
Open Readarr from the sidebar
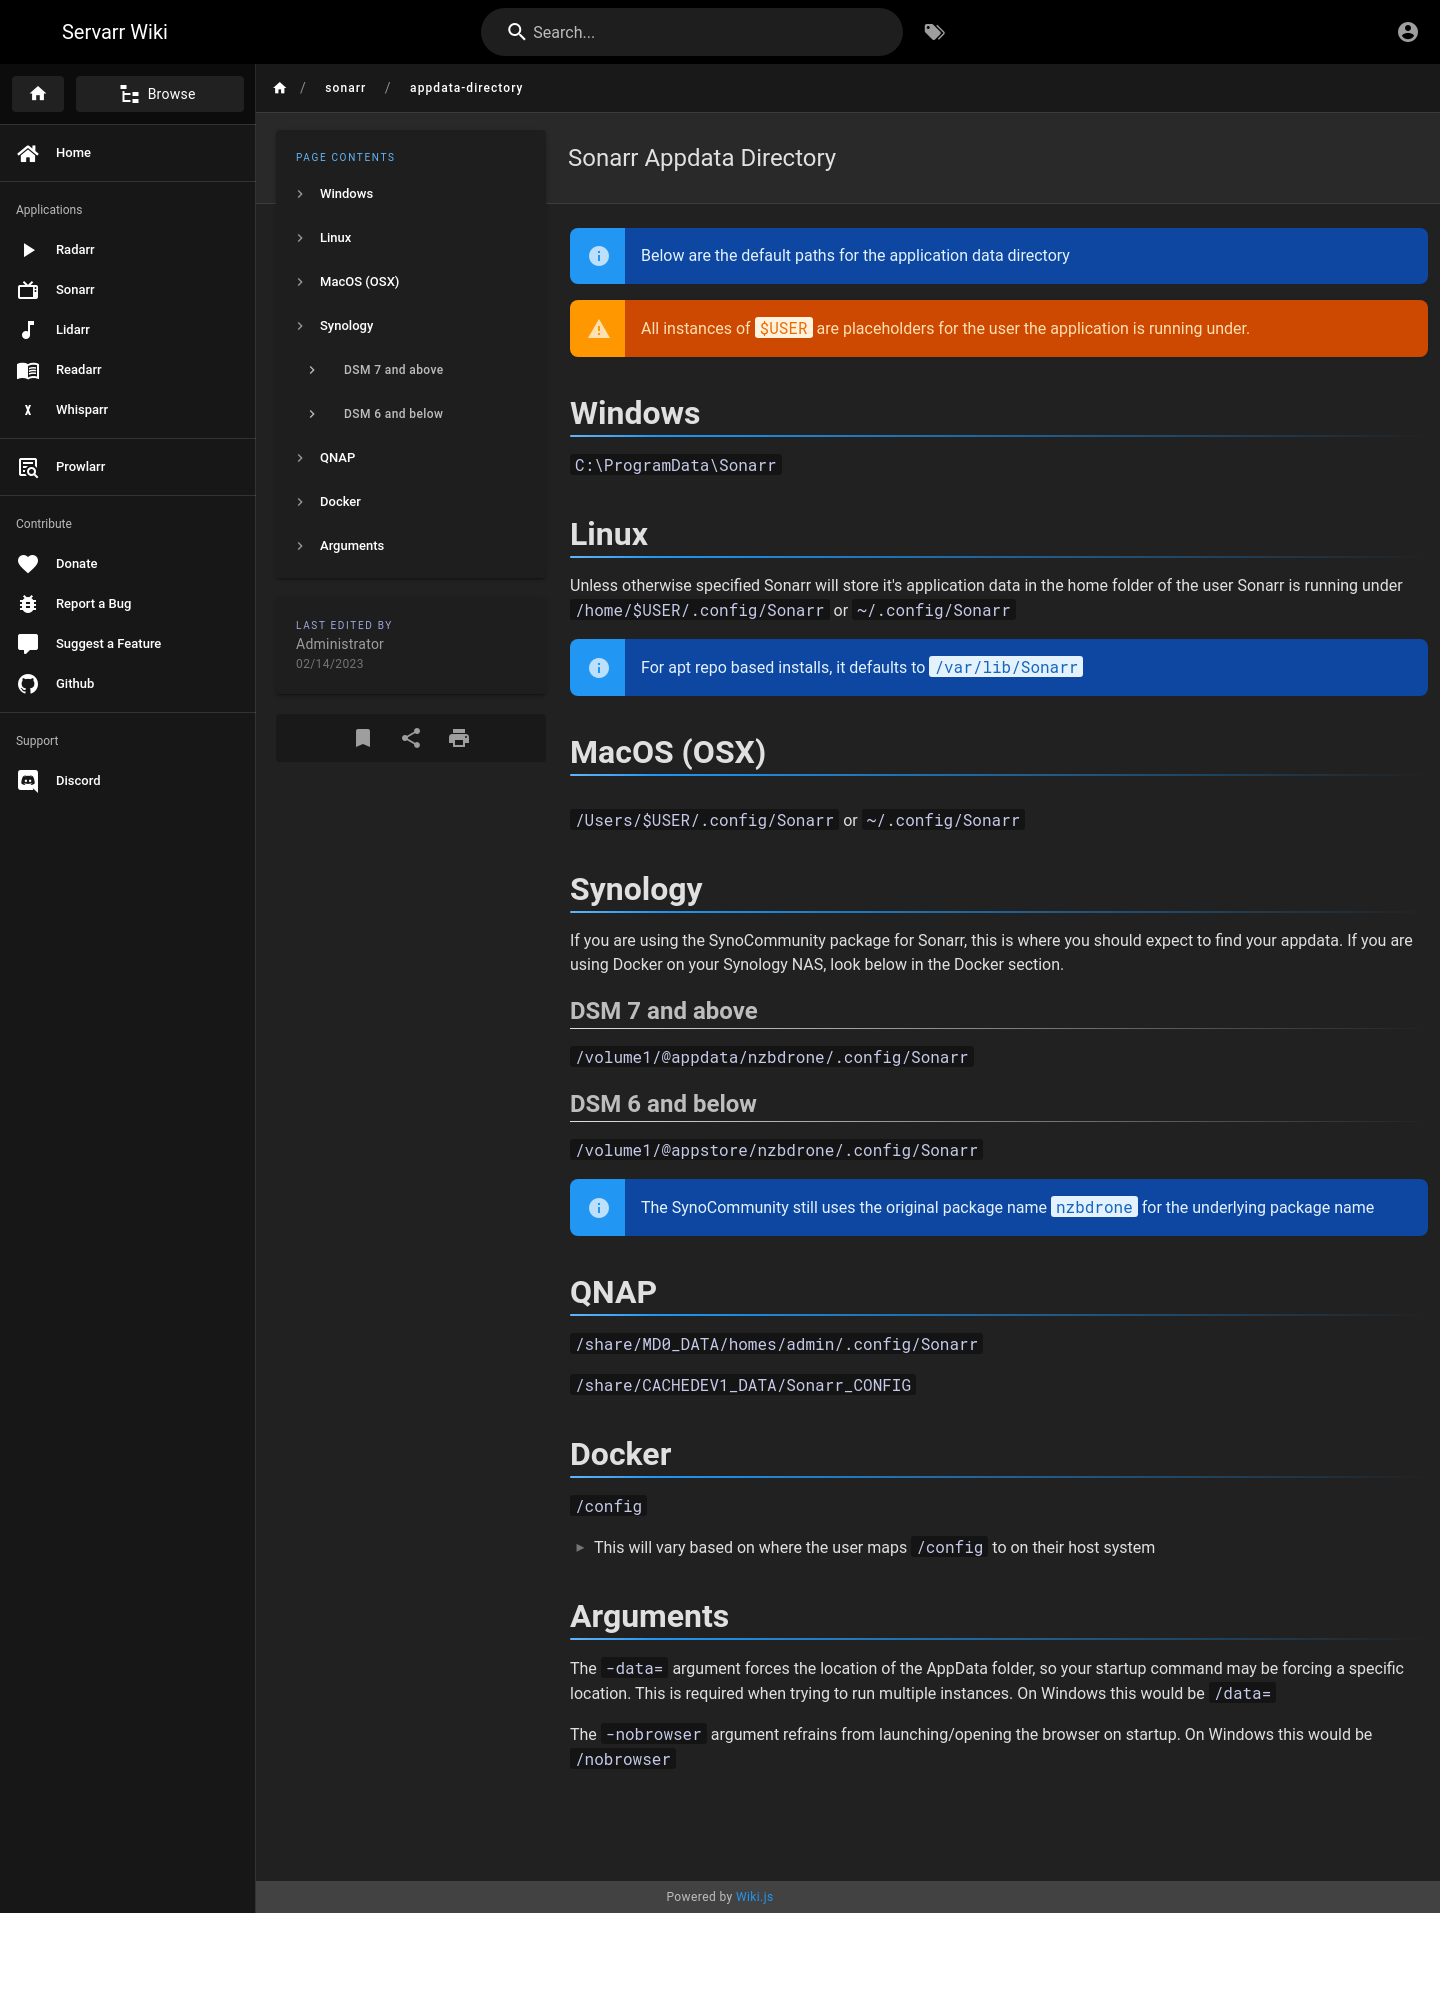[x=127, y=370]
